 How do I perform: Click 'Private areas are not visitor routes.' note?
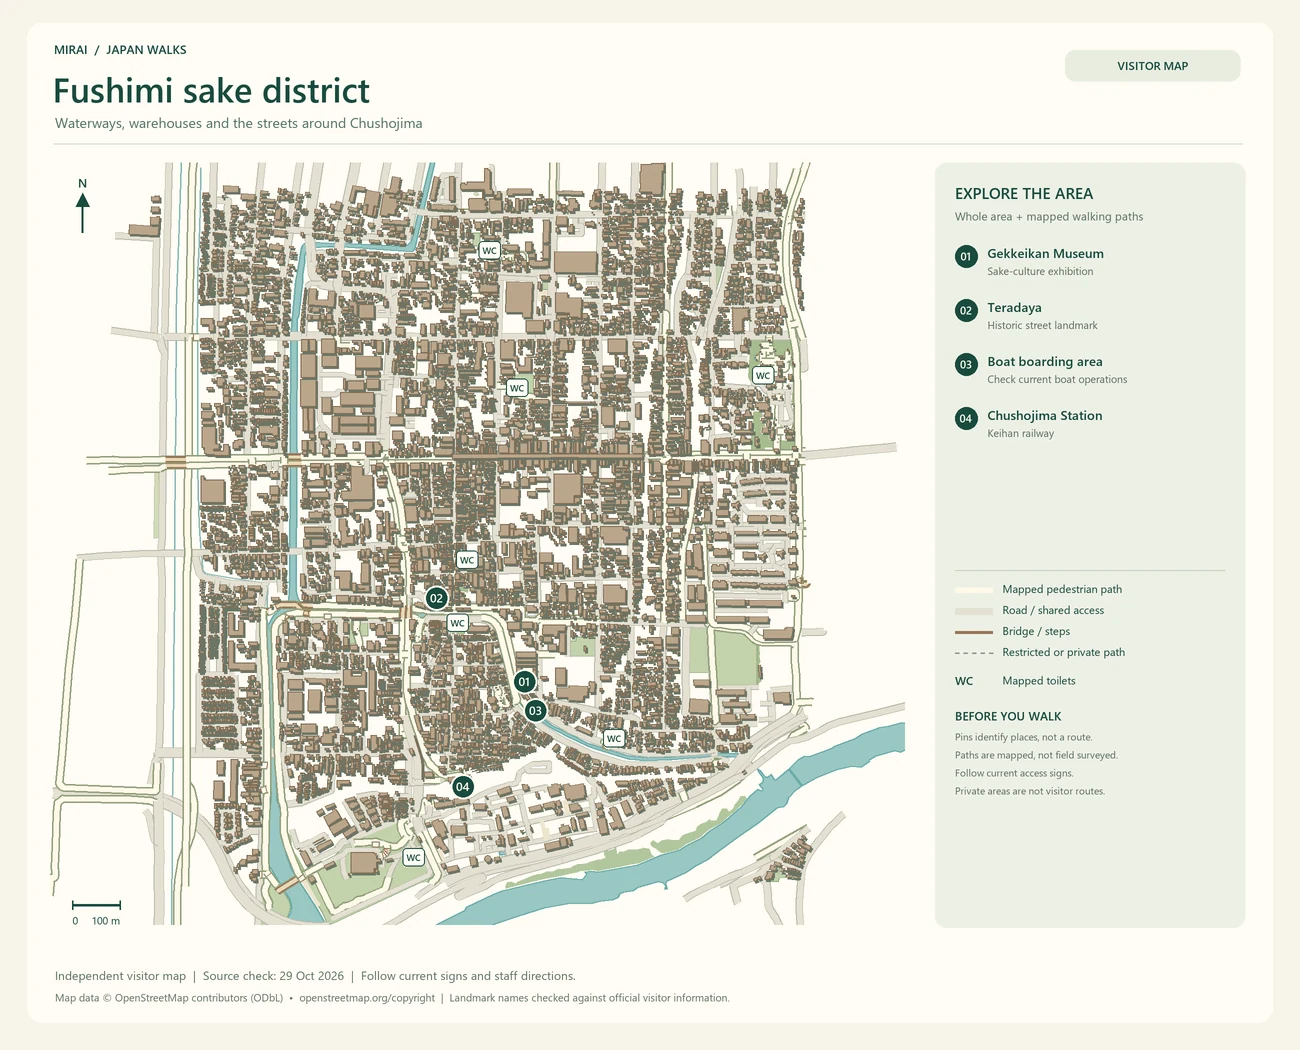(1030, 792)
